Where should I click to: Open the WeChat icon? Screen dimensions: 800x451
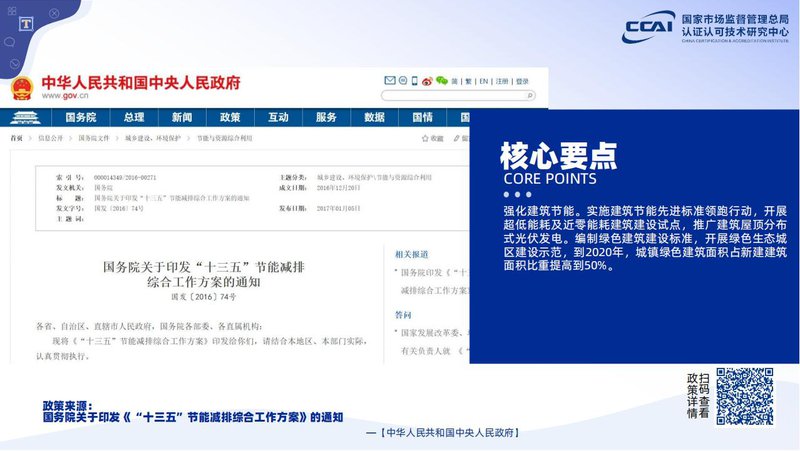442,81
